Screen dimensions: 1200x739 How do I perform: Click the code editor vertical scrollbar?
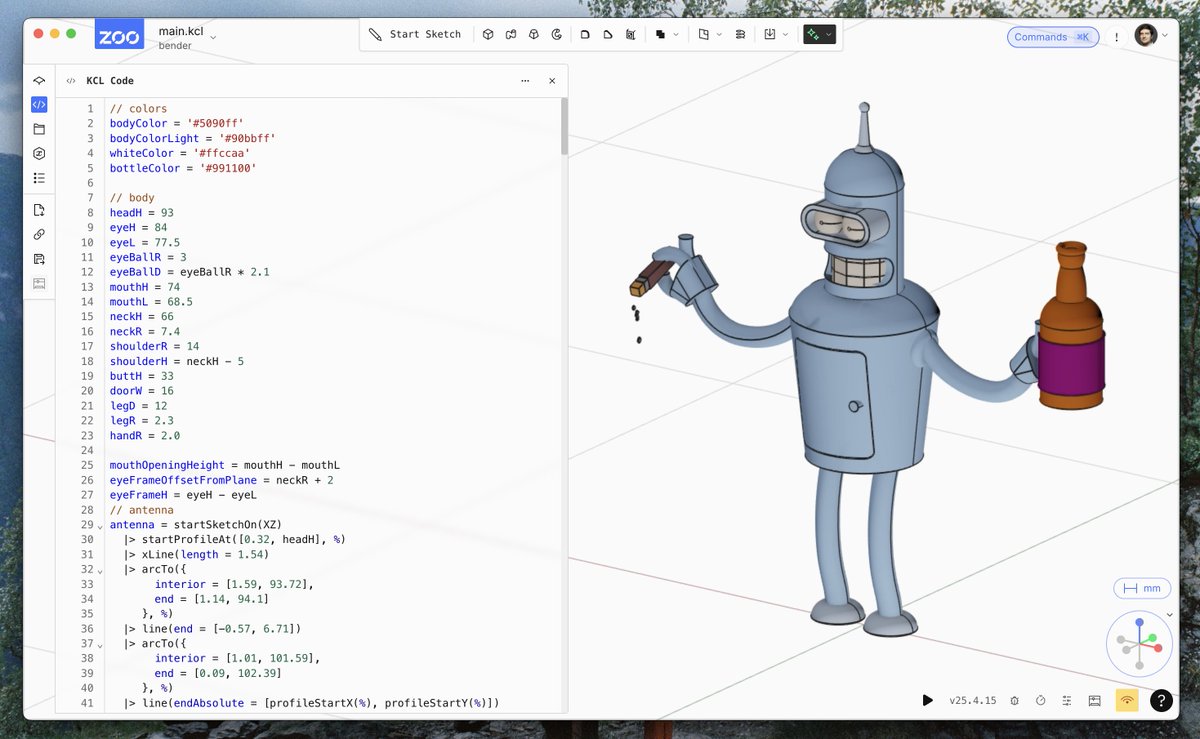pyautogui.click(x=564, y=125)
